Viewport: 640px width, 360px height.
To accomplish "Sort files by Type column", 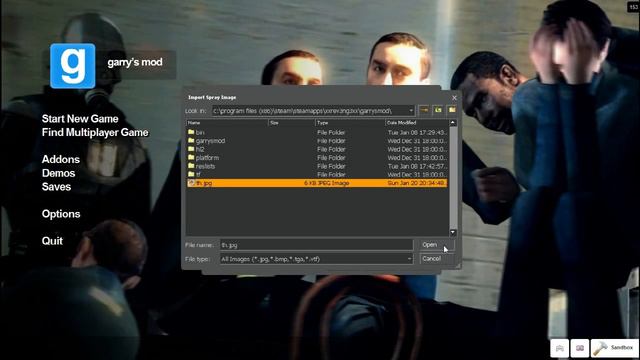I will point(350,122).
